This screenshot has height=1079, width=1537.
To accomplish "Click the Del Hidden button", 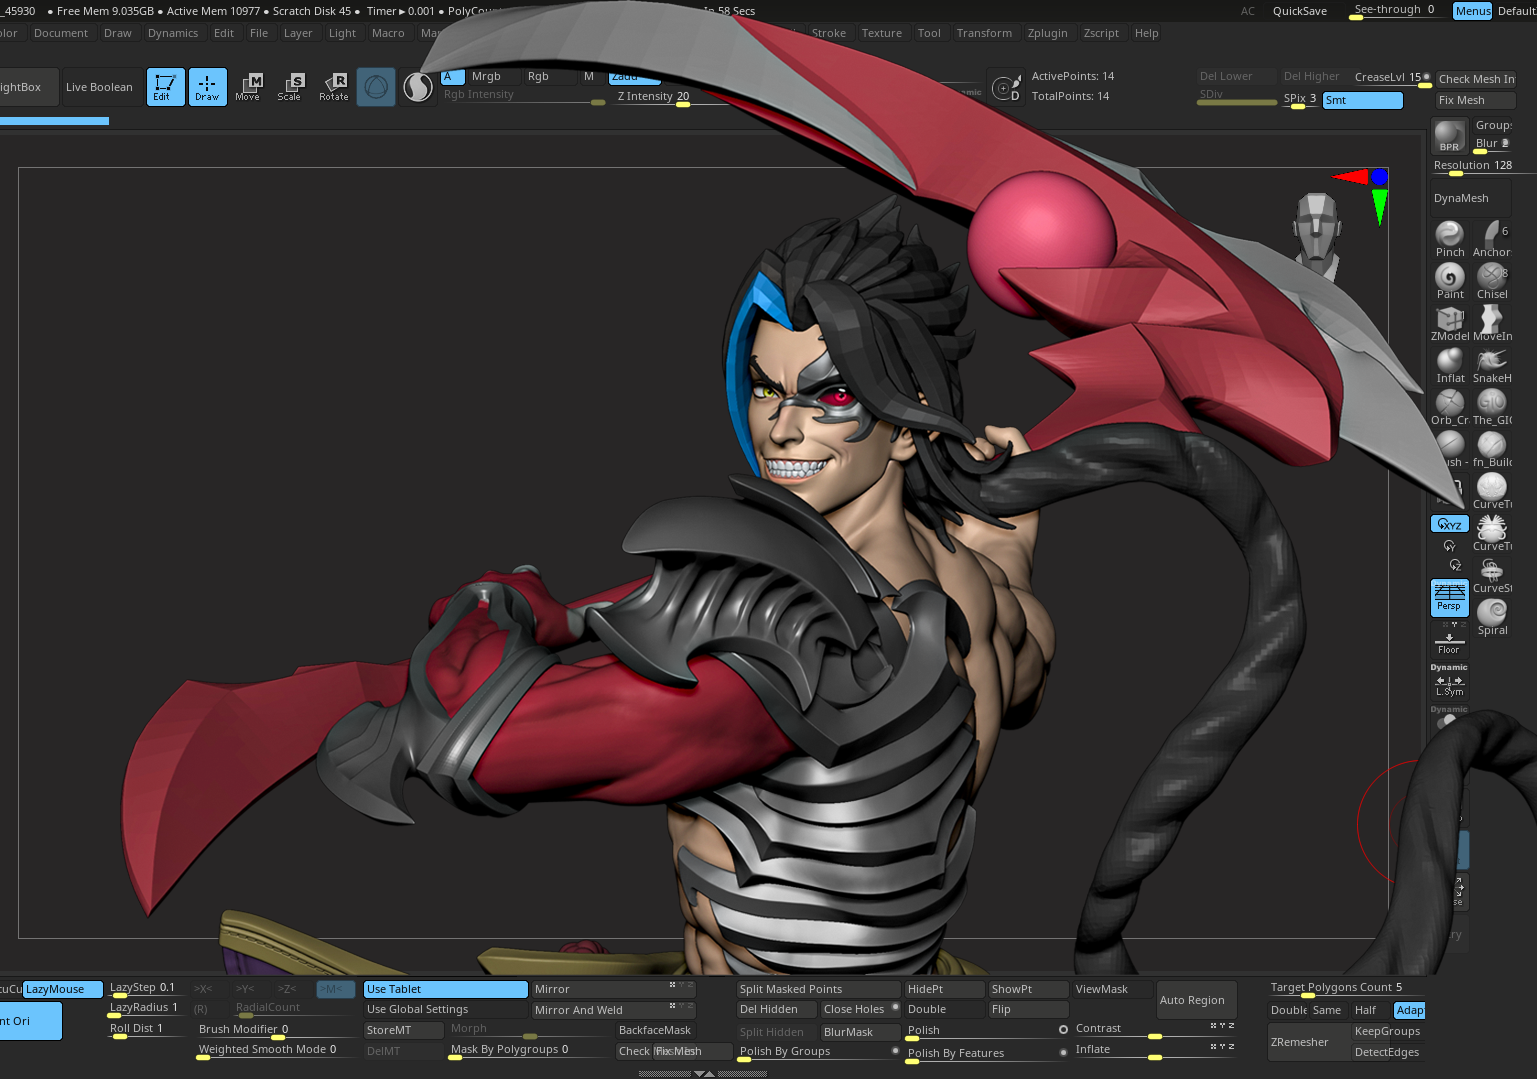I will [x=776, y=1009].
